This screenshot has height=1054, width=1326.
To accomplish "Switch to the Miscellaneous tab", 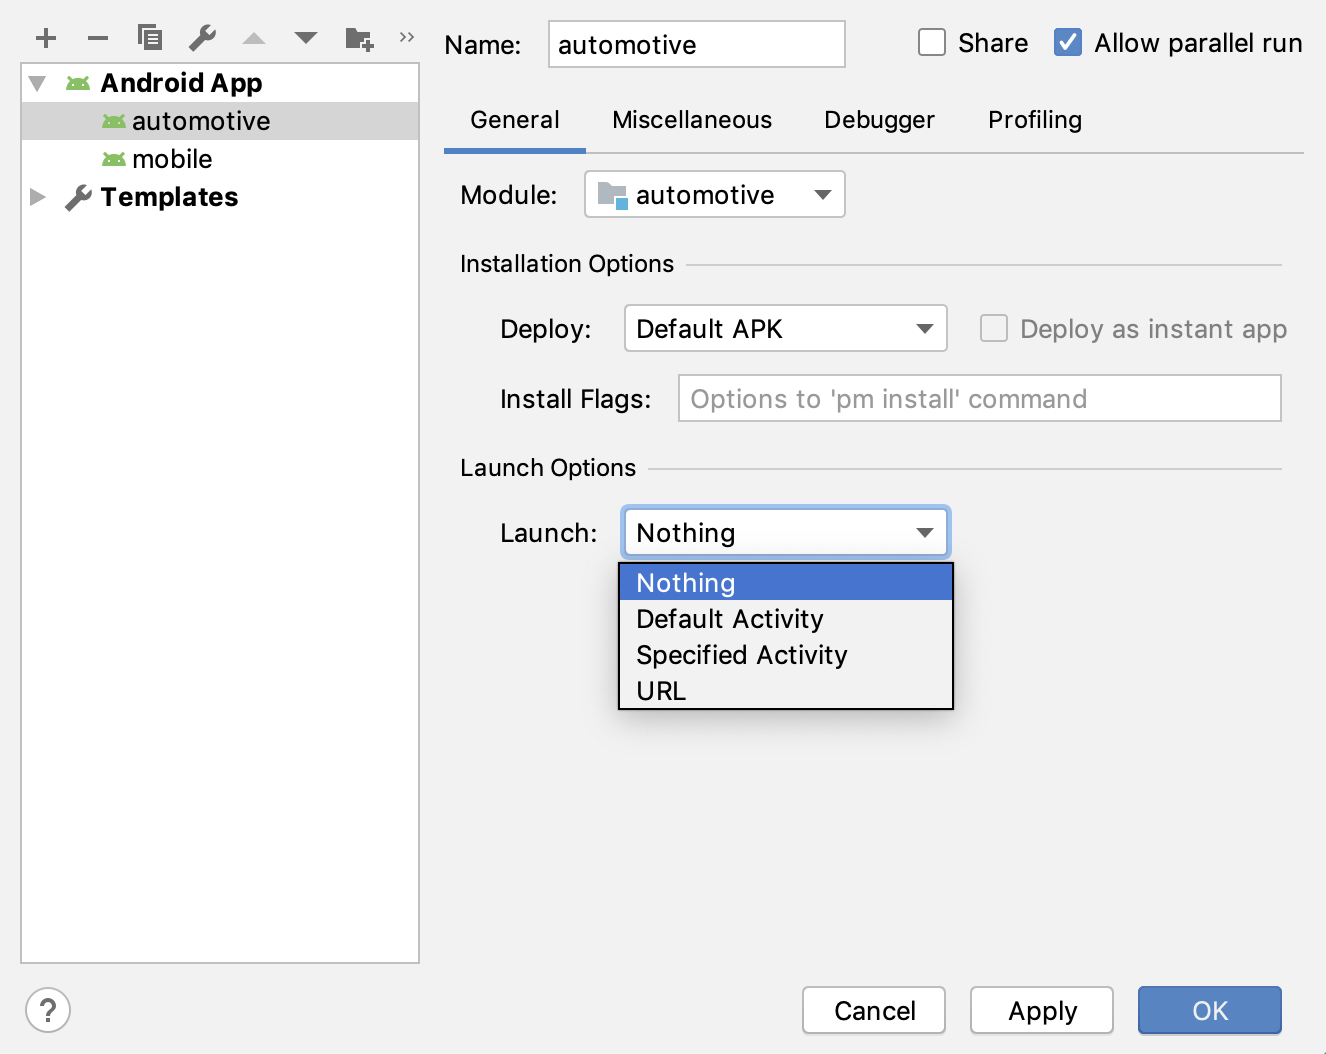I will (691, 119).
